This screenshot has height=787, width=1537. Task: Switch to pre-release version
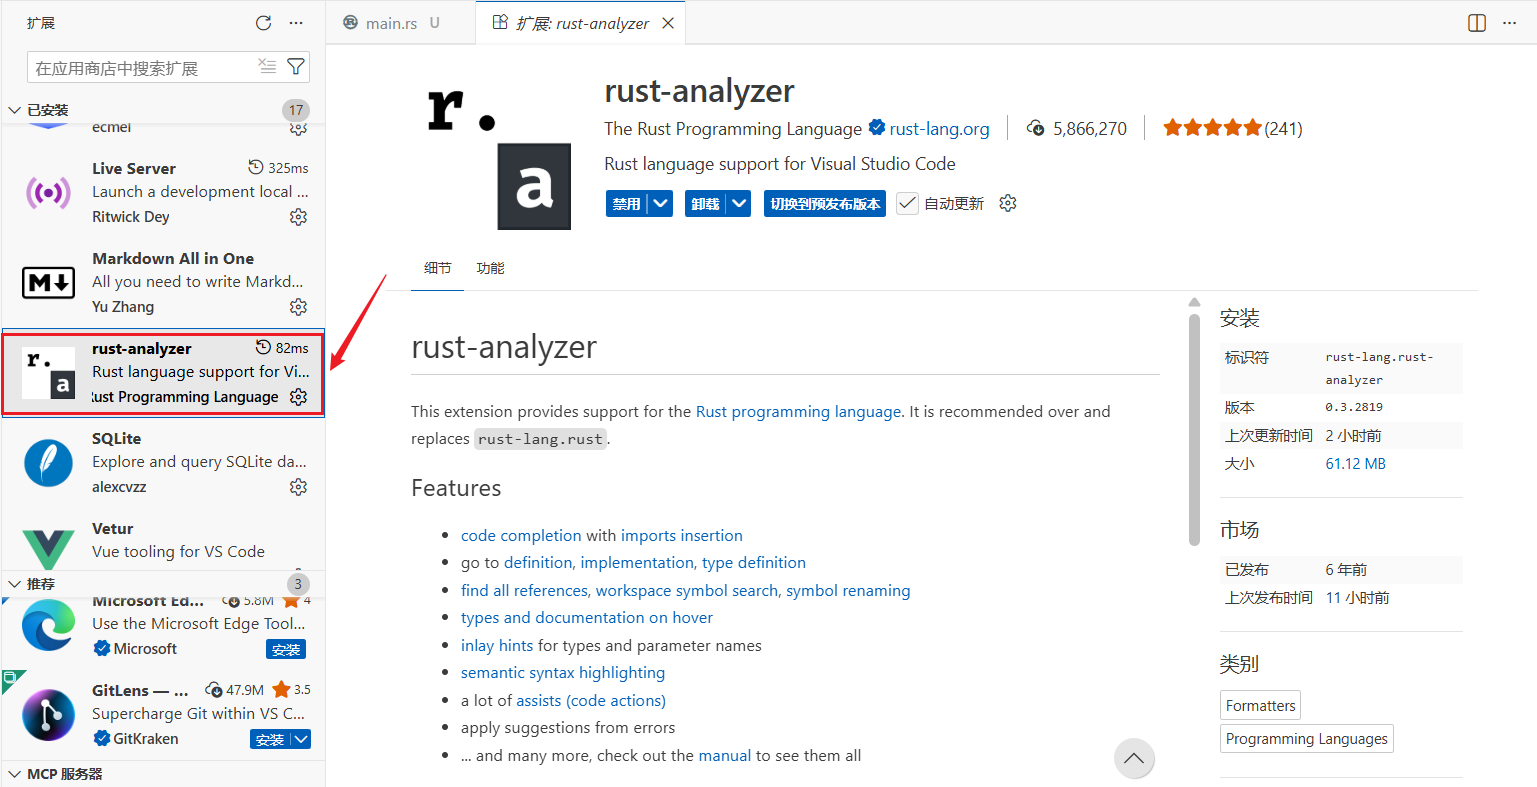tap(825, 203)
